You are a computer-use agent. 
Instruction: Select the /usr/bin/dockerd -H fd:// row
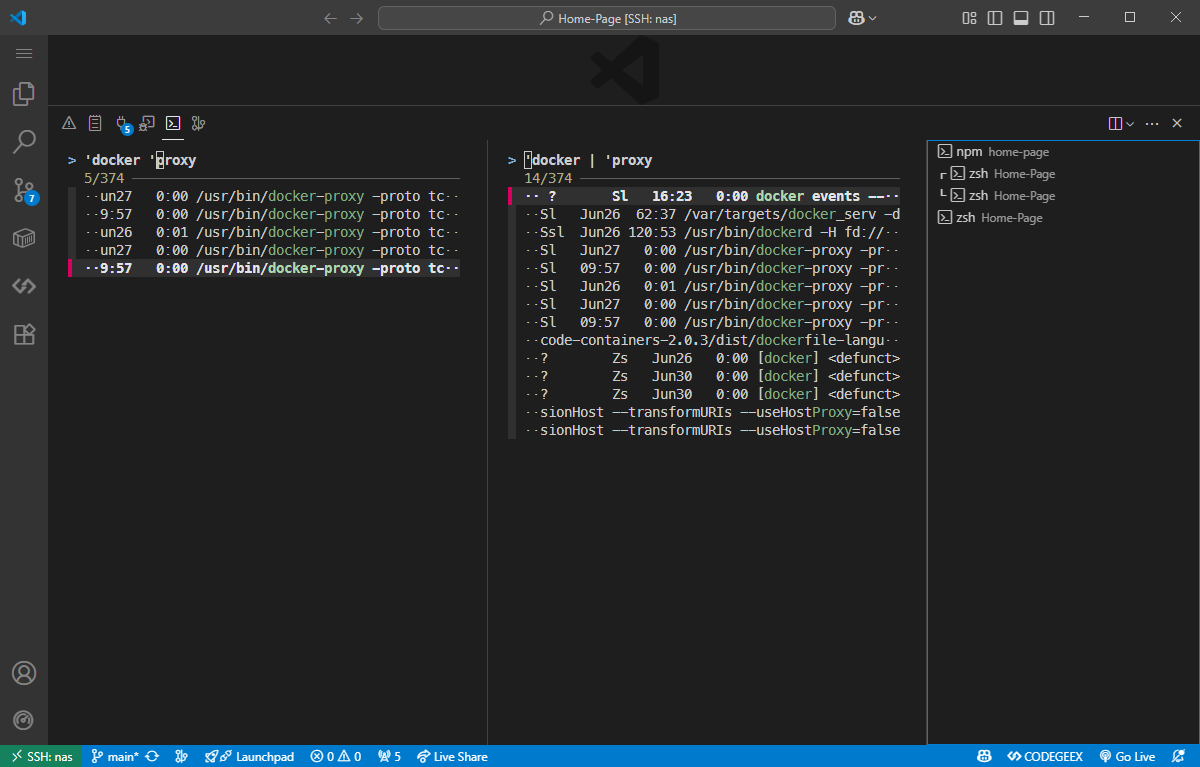[x=704, y=232]
